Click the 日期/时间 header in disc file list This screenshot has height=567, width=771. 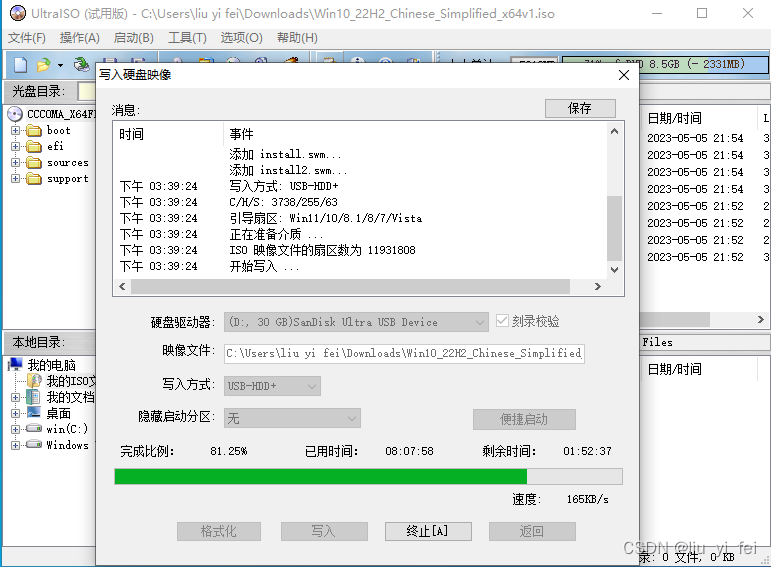[675, 118]
